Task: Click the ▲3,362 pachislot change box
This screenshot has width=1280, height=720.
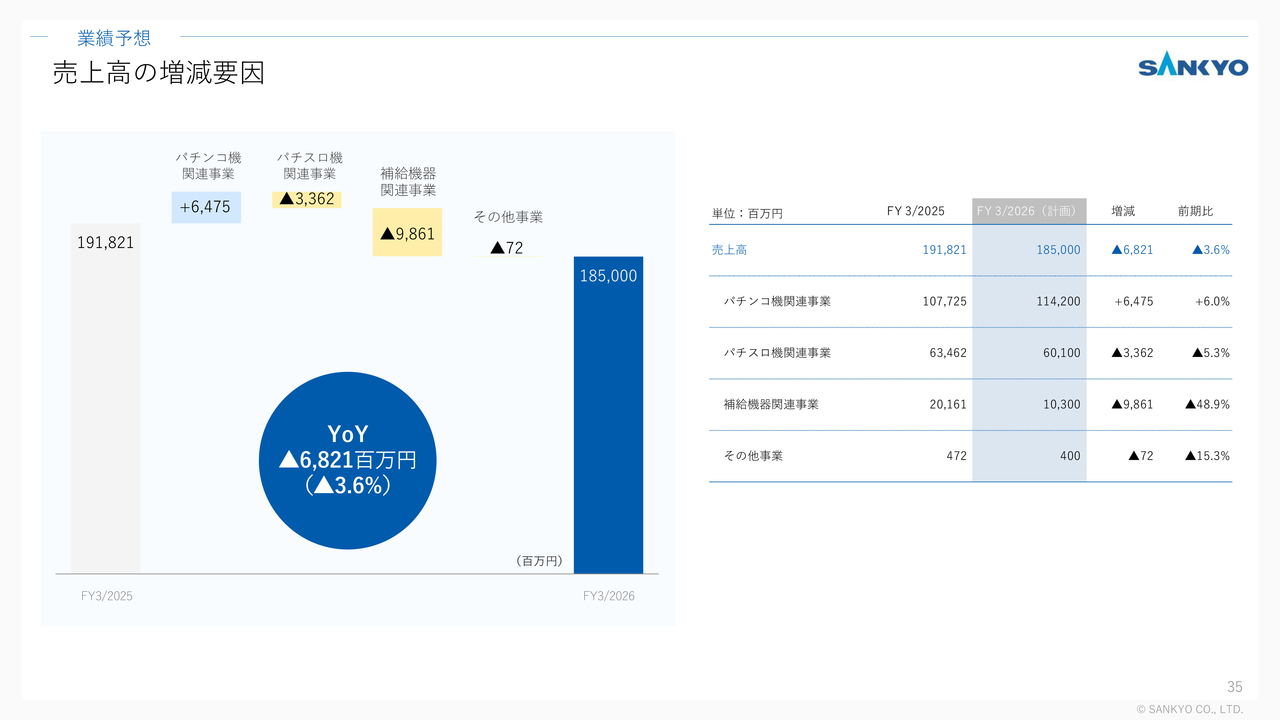Action: (307, 199)
